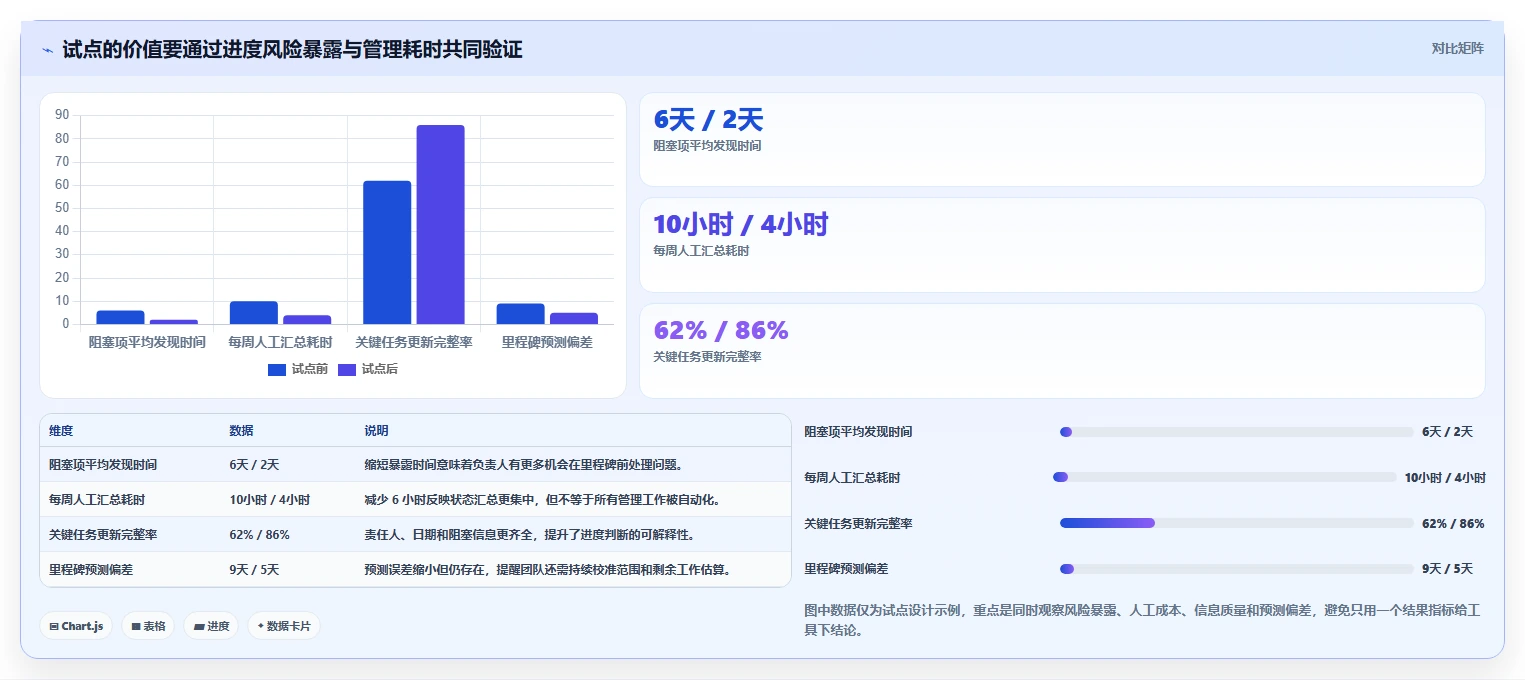Click the 里程碑预测偏差 progress bar
1525x680 pixels.
(1236, 569)
